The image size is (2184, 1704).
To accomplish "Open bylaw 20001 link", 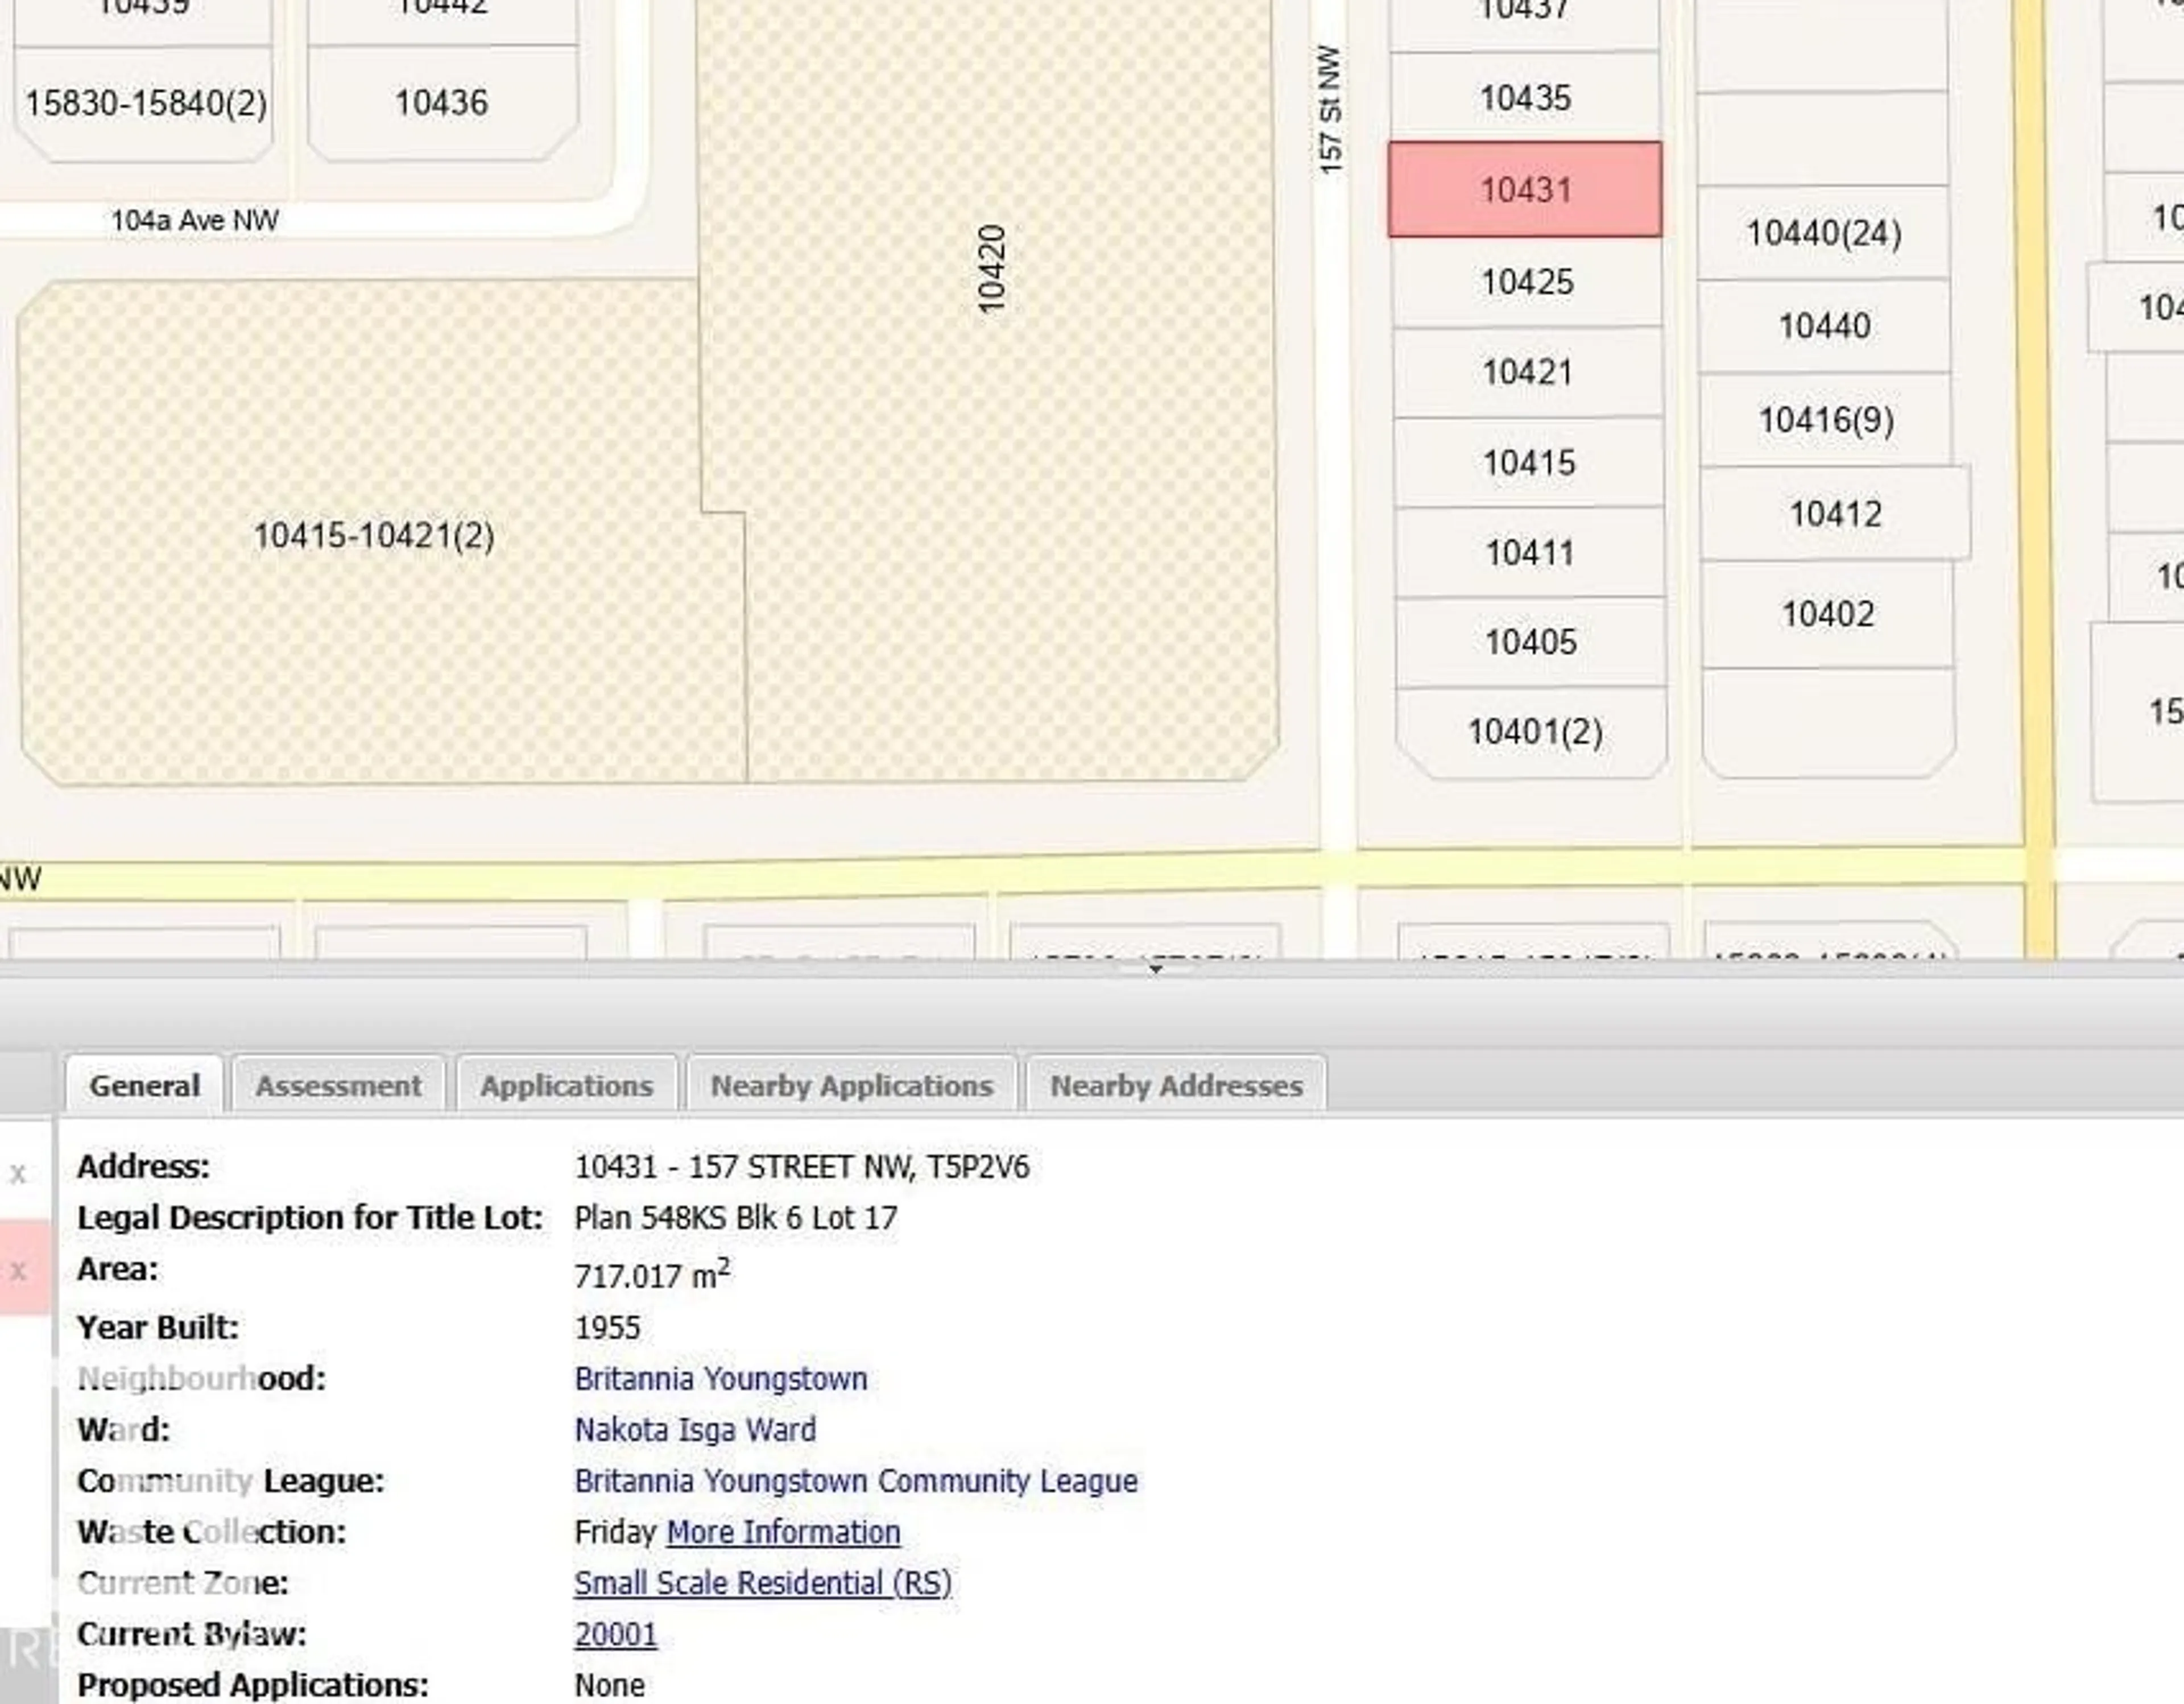I will 616,1634.
